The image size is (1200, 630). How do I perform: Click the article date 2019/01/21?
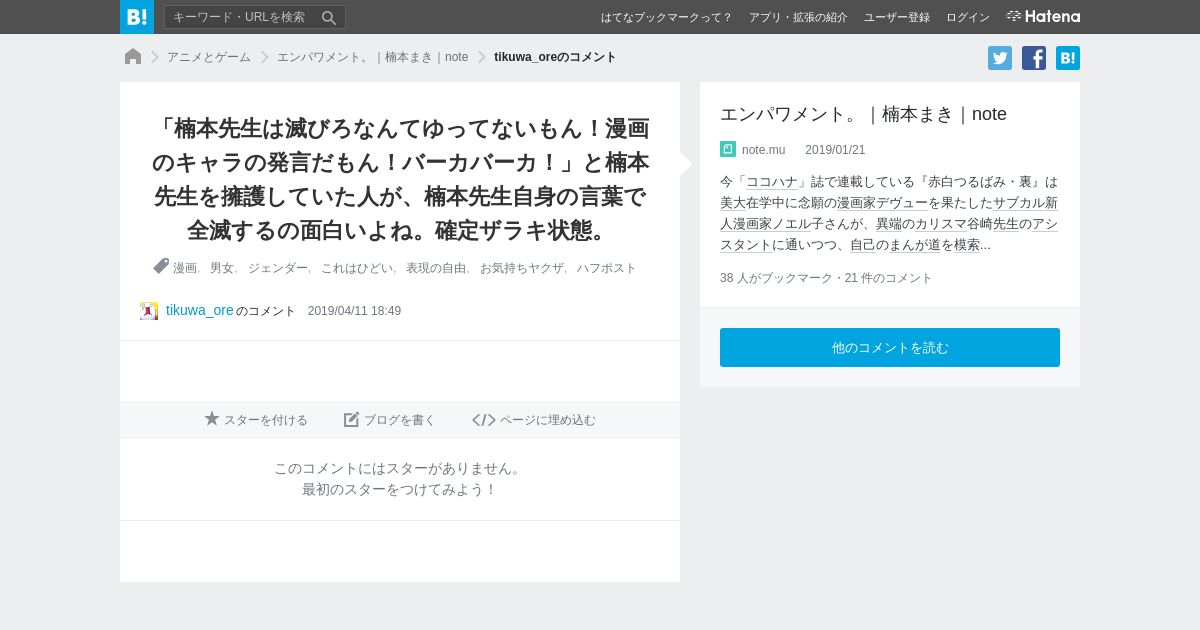[x=835, y=150]
